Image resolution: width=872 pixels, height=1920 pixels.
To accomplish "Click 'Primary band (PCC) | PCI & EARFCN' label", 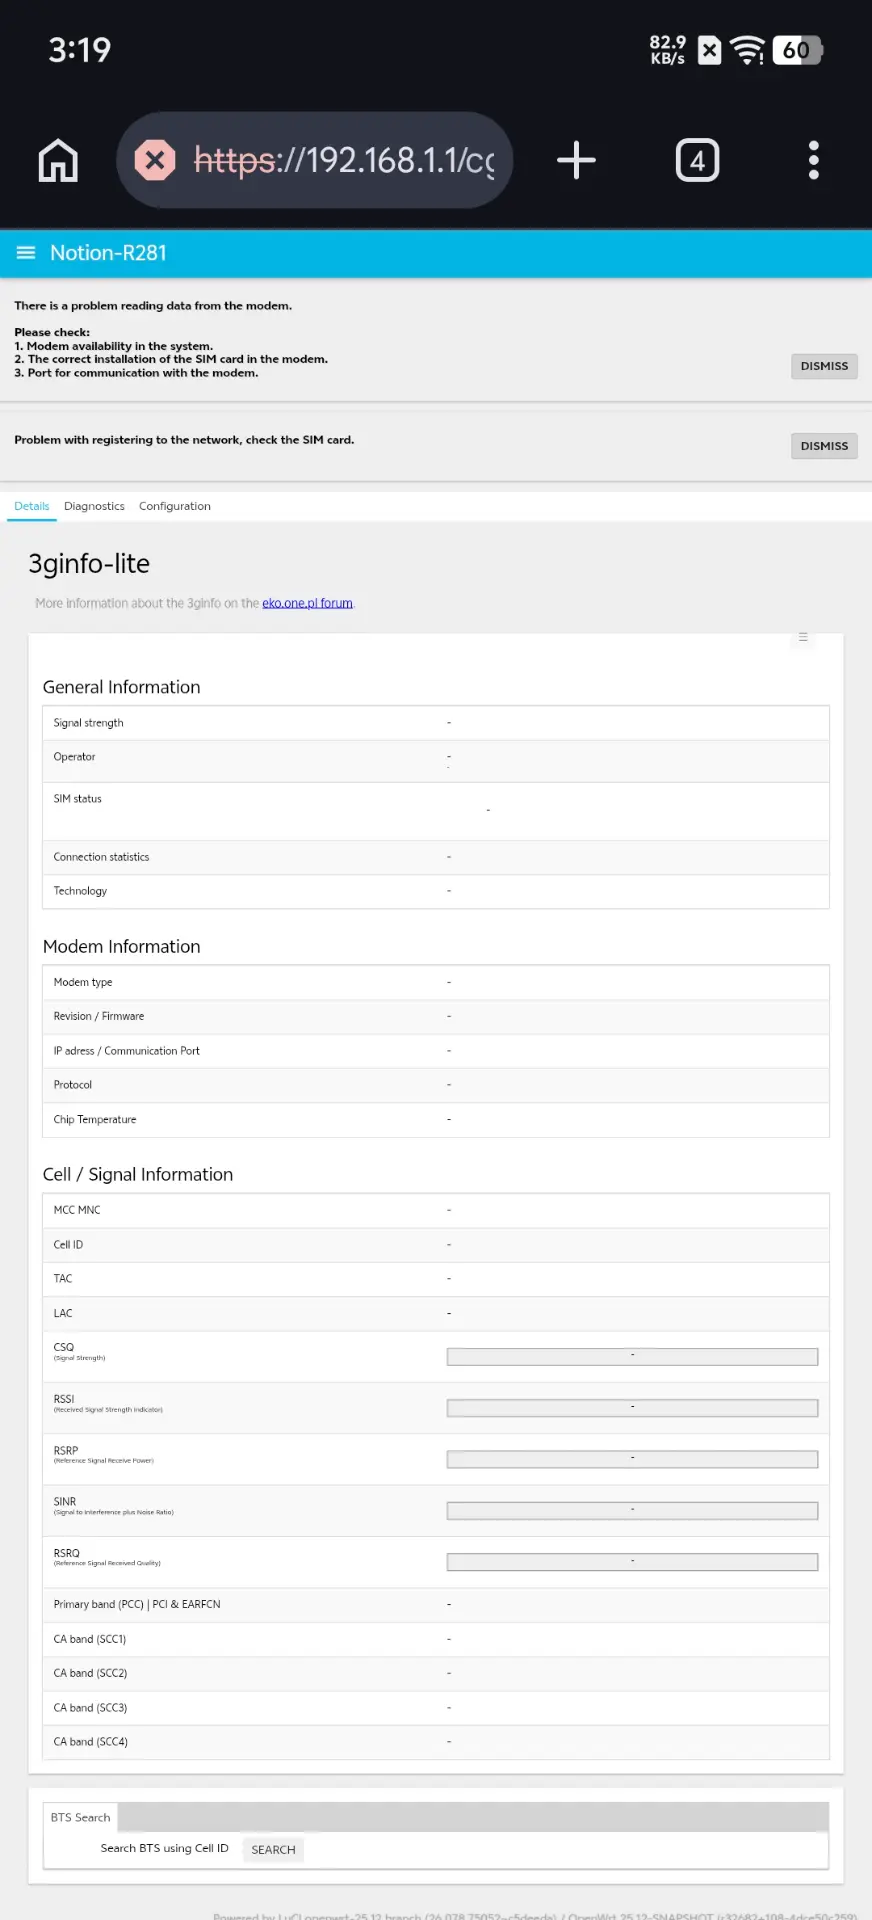I will (137, 1604).
